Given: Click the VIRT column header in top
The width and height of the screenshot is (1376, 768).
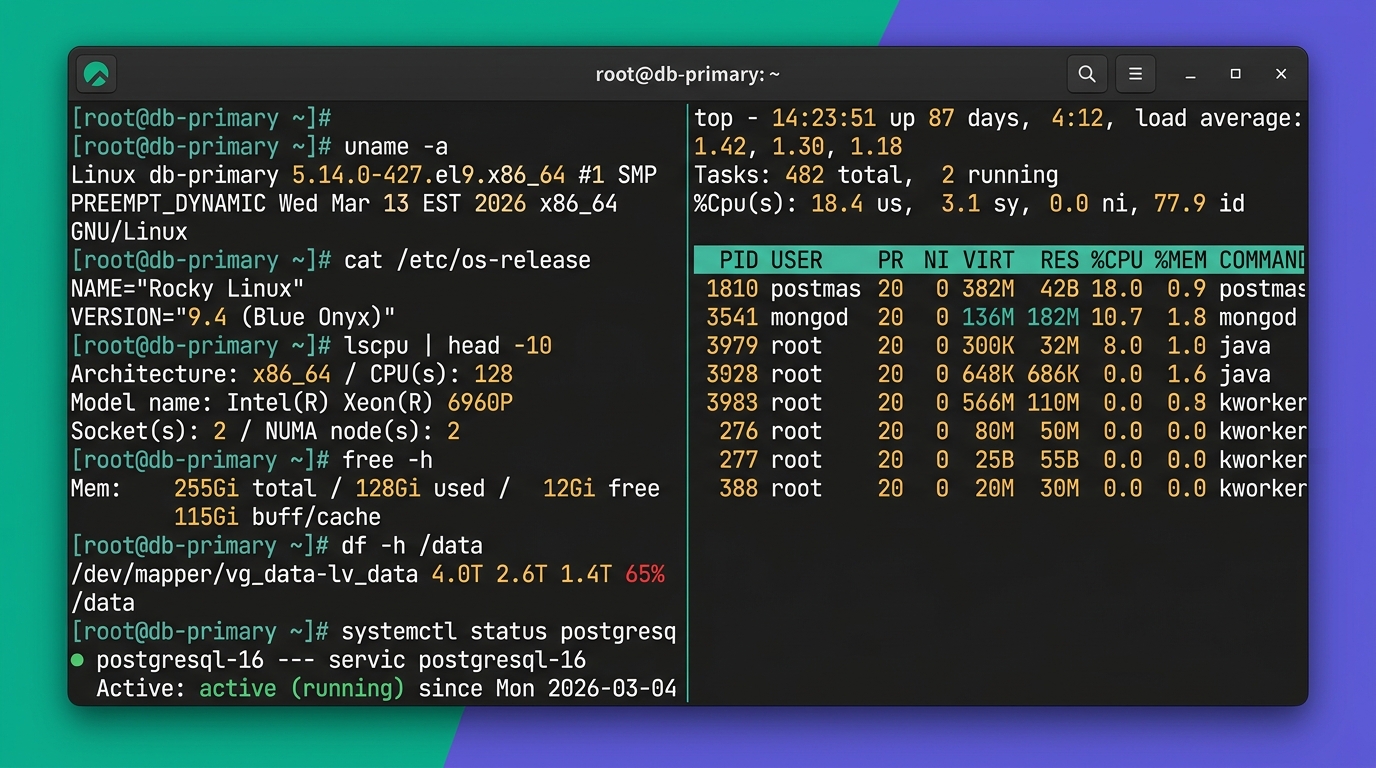Looking at the screenshot, I should (989, 261).
